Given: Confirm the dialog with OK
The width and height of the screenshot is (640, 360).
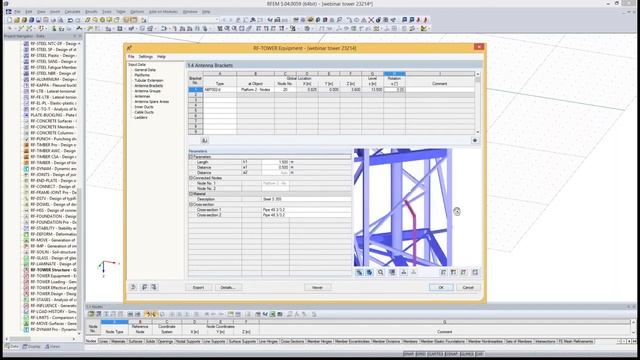Looking at the screenshot, I should point(441,287).
